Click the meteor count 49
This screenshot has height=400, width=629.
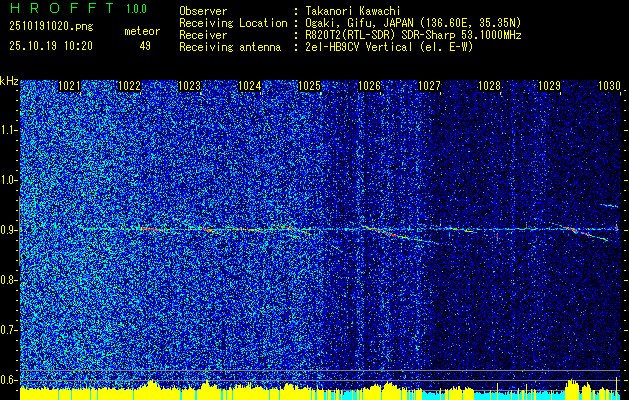pyautogui.click(x=145, y=46)
